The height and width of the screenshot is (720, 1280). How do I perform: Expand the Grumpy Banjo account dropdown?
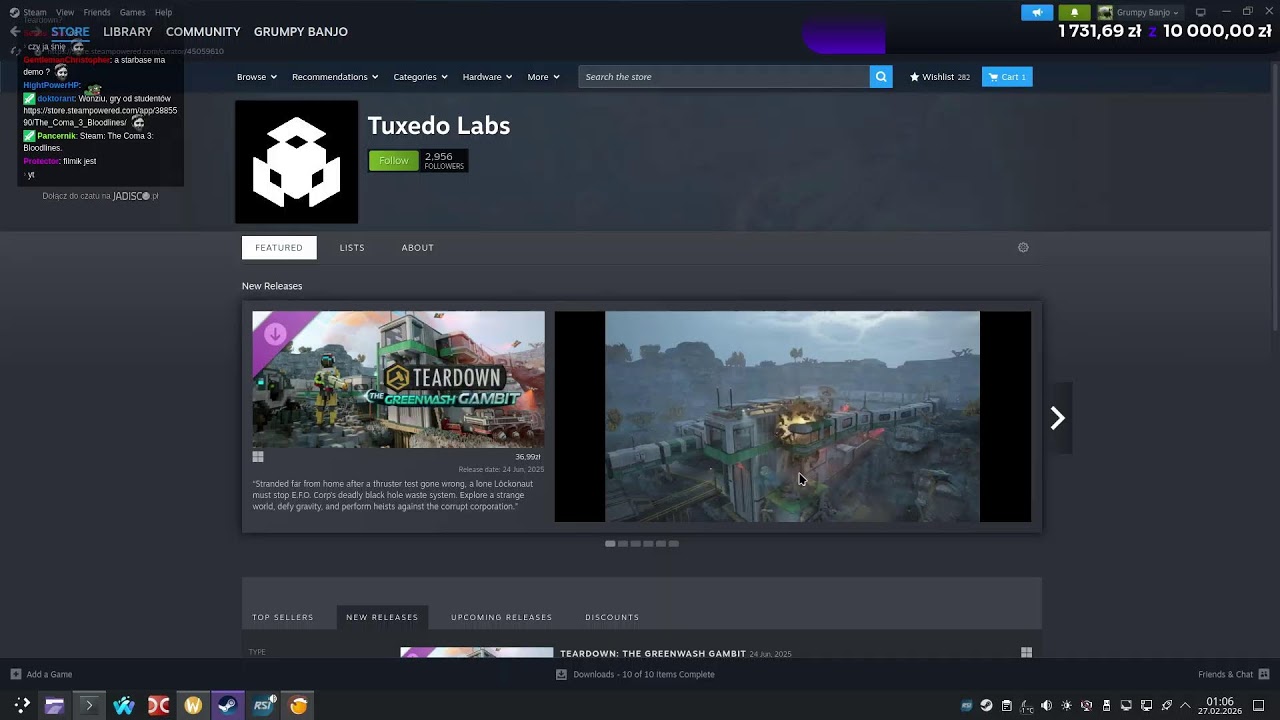point(1147,12)
